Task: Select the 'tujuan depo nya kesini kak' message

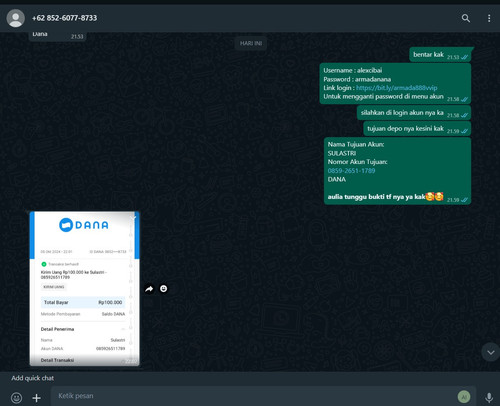Action: 417,129
